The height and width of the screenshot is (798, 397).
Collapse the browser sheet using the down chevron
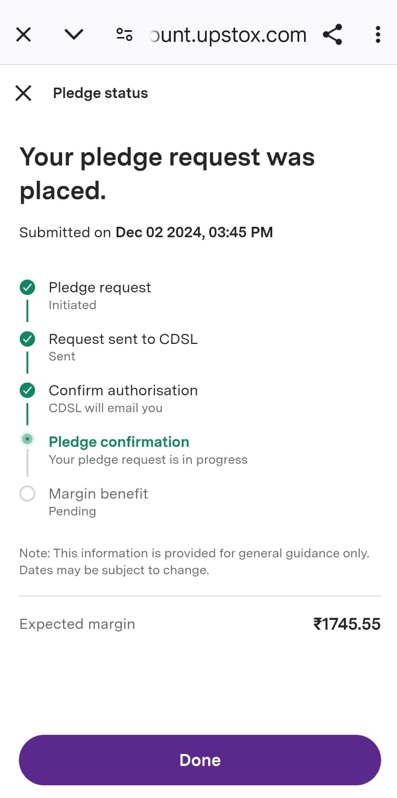pos(74,35)
